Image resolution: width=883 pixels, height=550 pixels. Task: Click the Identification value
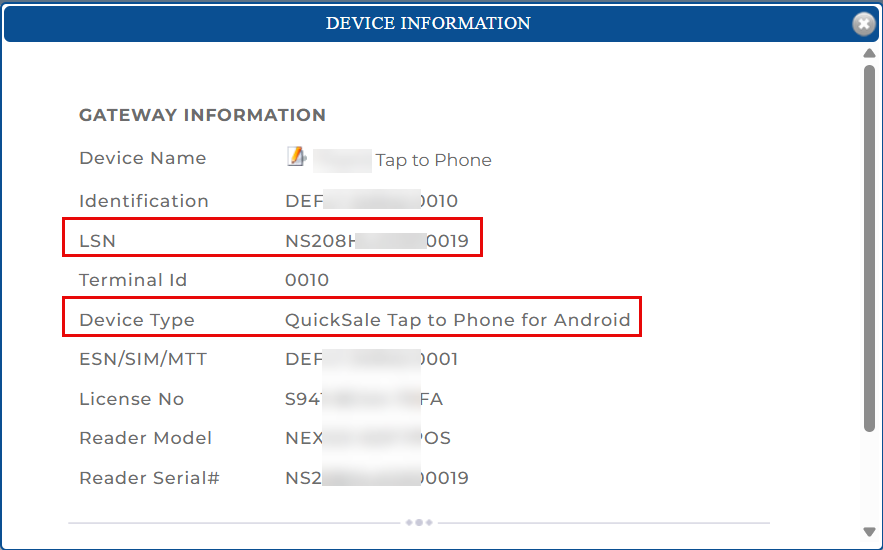pos(371,201)
